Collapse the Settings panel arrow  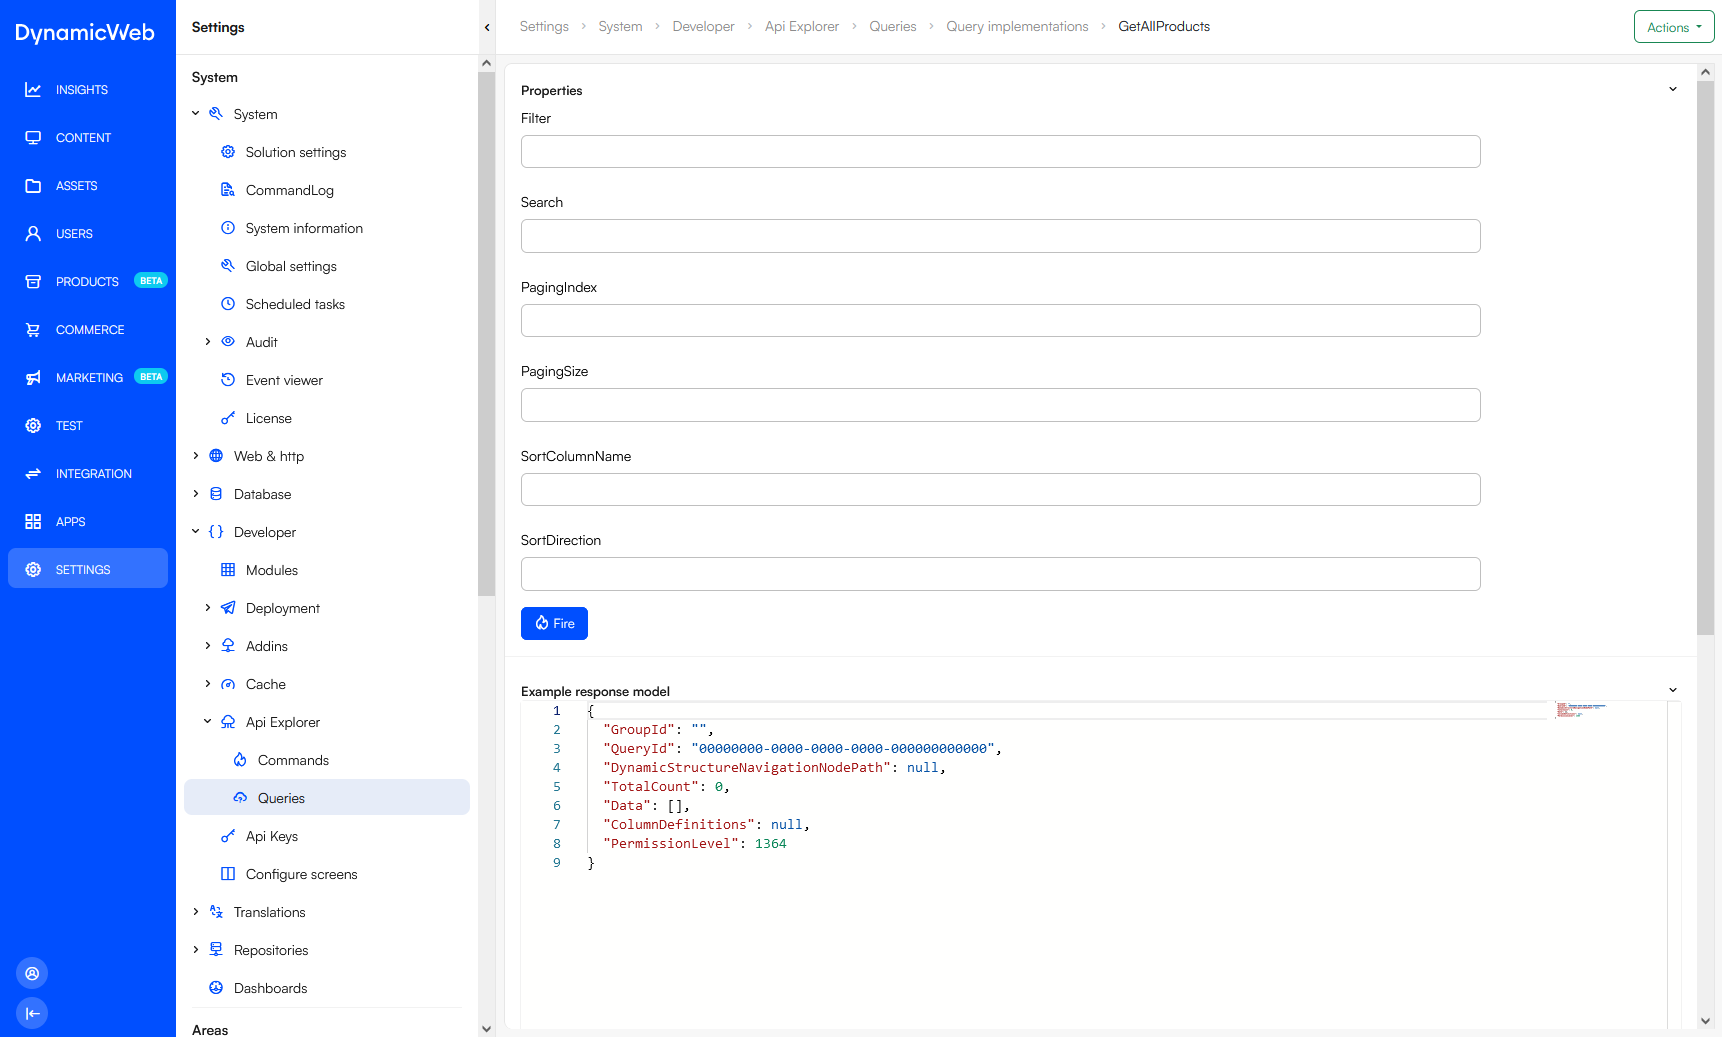coord(487,27)
